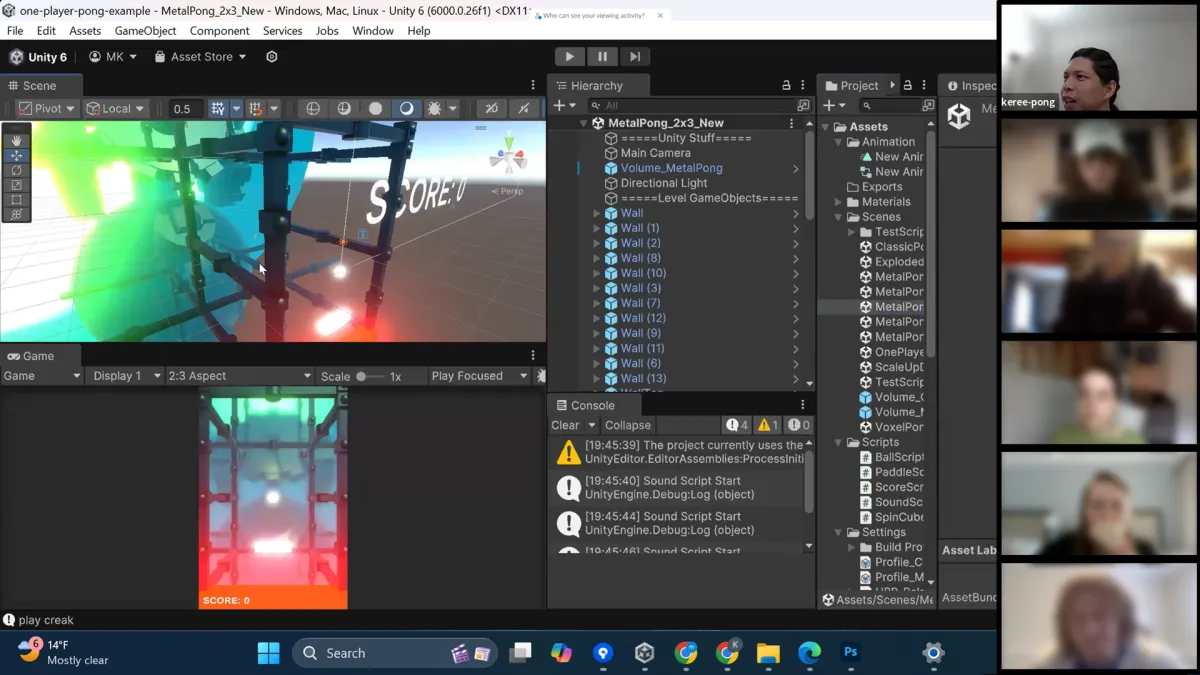
Task: Open the Play Focused dropdown
Action: pyautogui.click(x=479, y=376)
